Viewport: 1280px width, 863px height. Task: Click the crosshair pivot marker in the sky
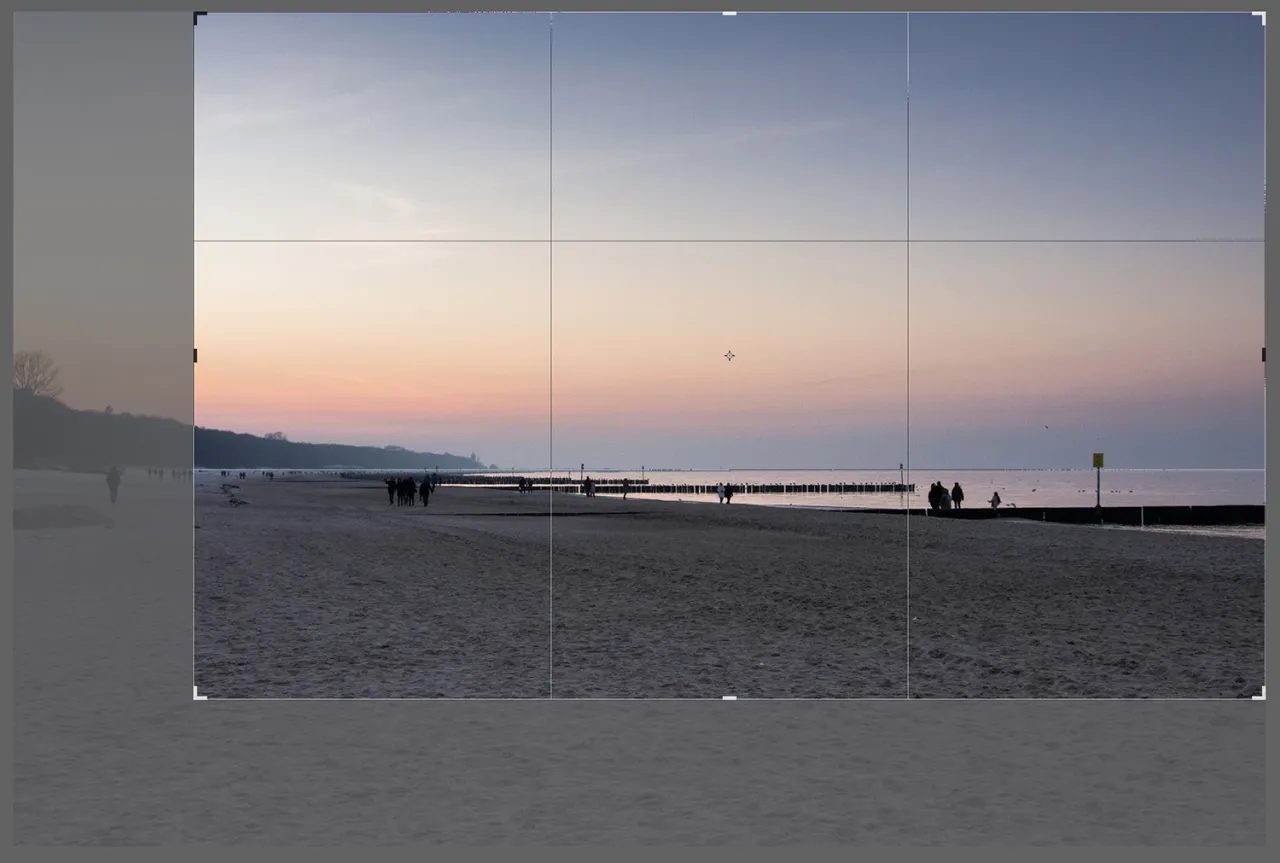[729, 355]
